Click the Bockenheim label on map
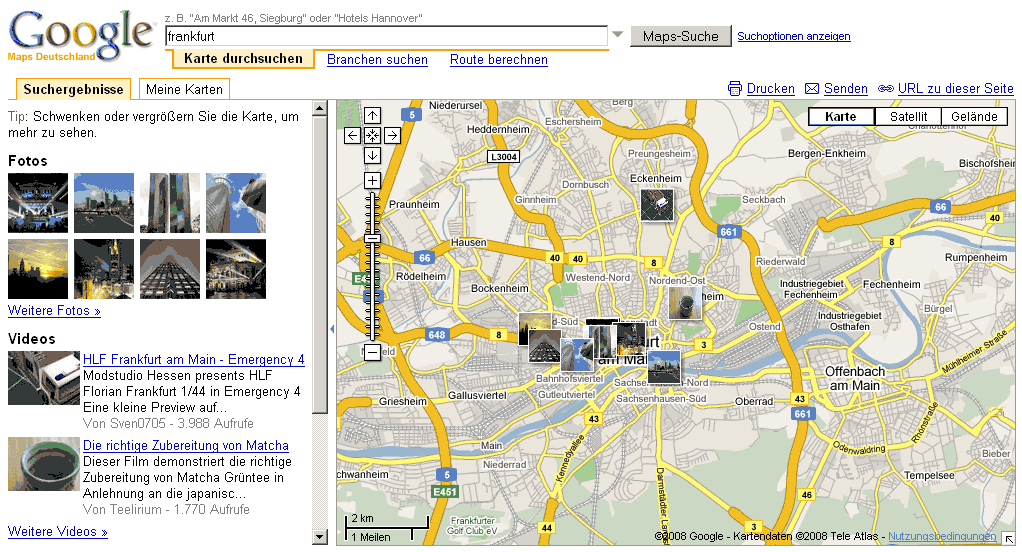 [x=500, y=288]
